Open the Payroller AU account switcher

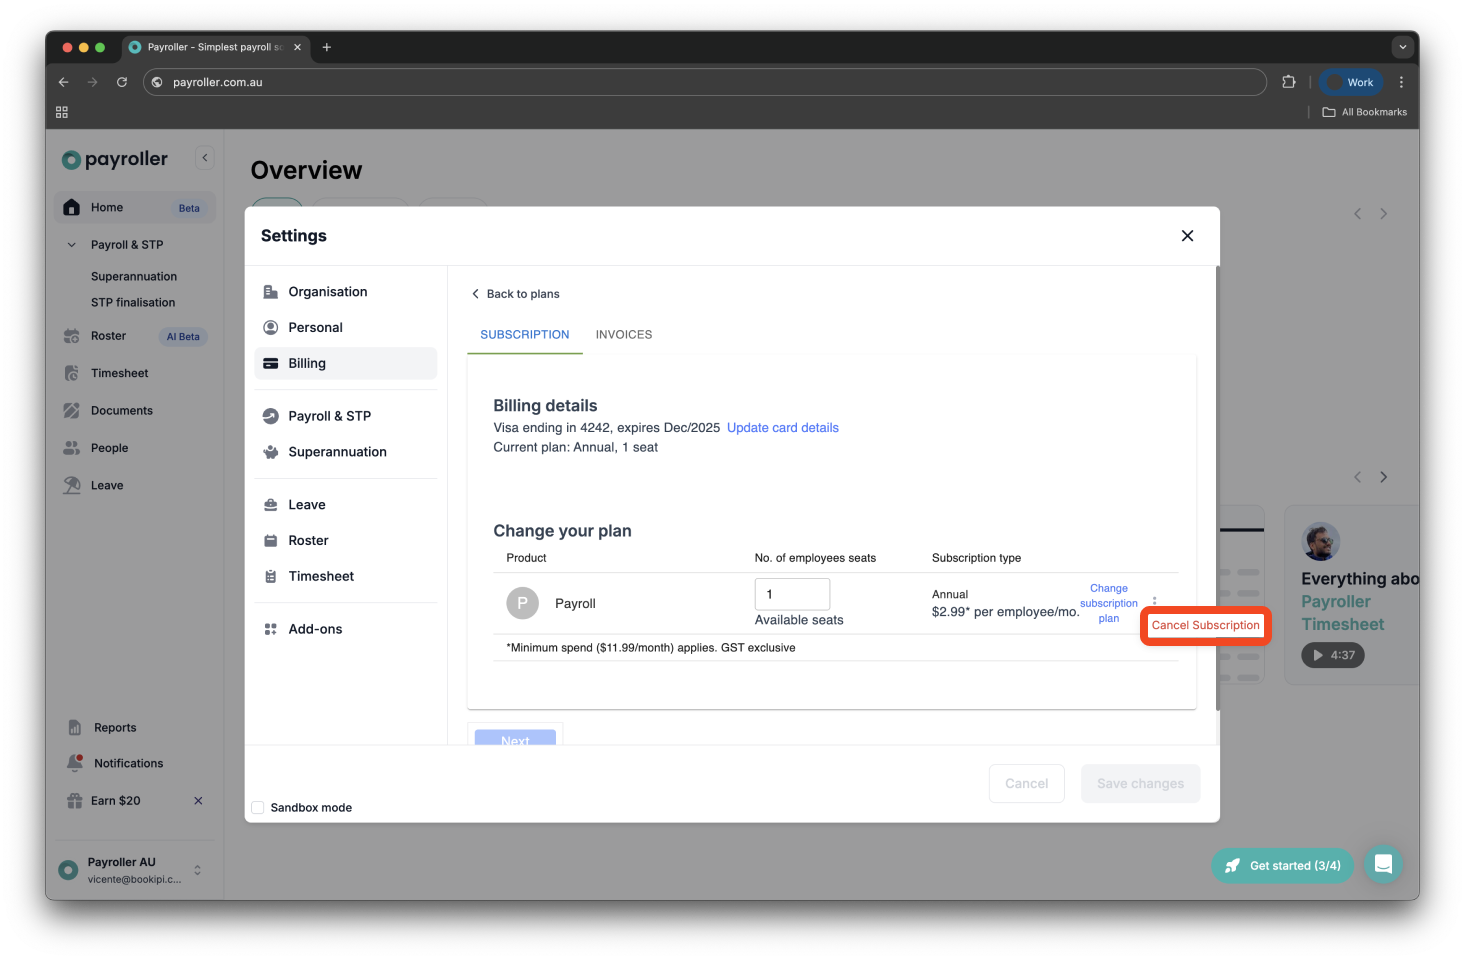(134, 870)
